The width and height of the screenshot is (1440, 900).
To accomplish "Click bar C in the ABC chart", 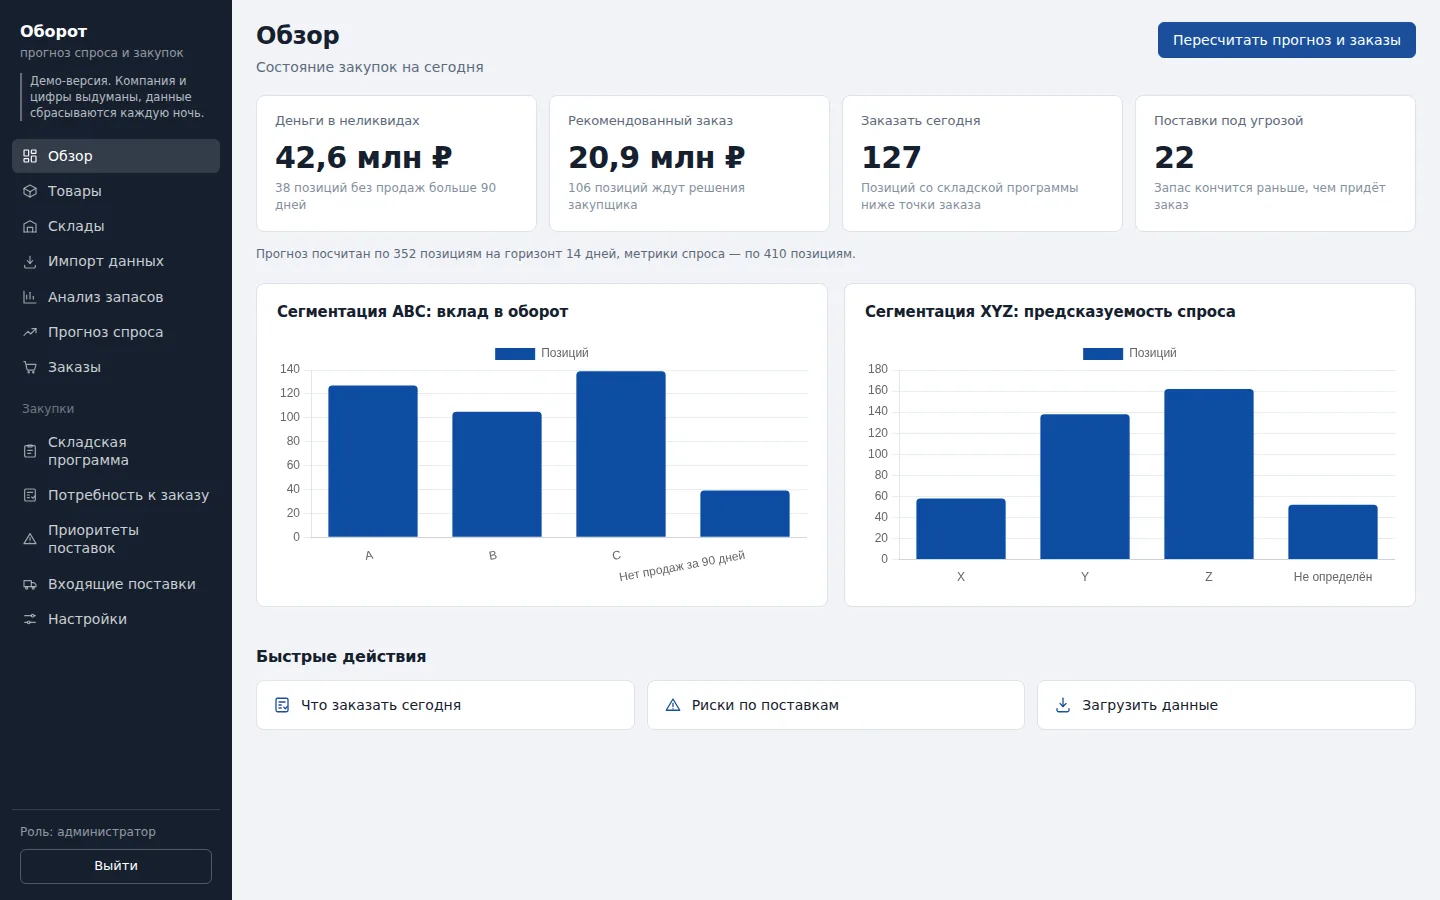I will coord(621,454).
